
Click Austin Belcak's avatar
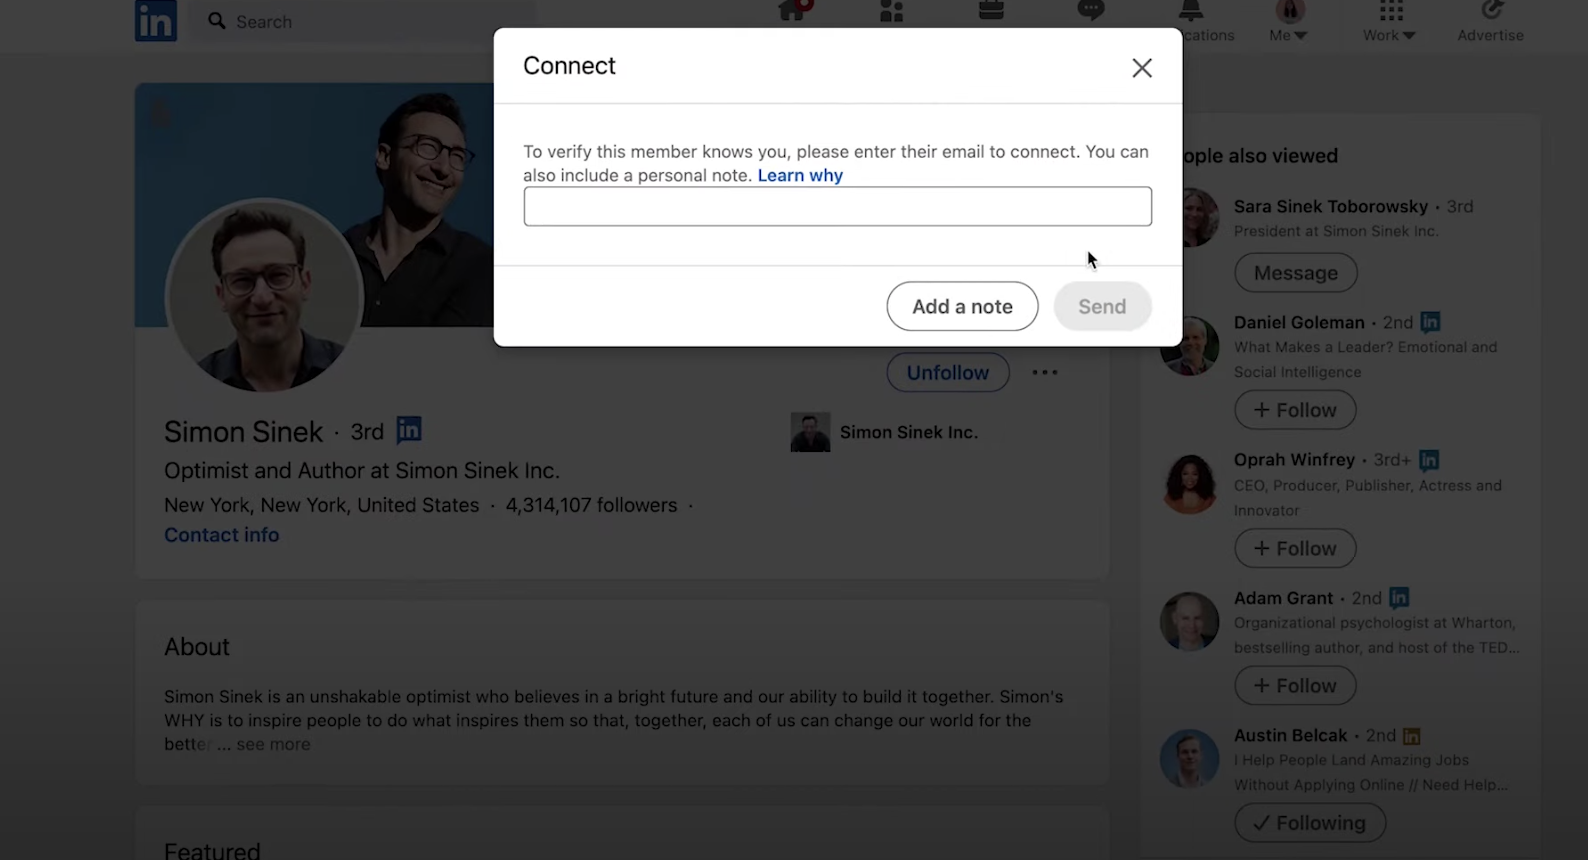click(x=1189, y=758)
